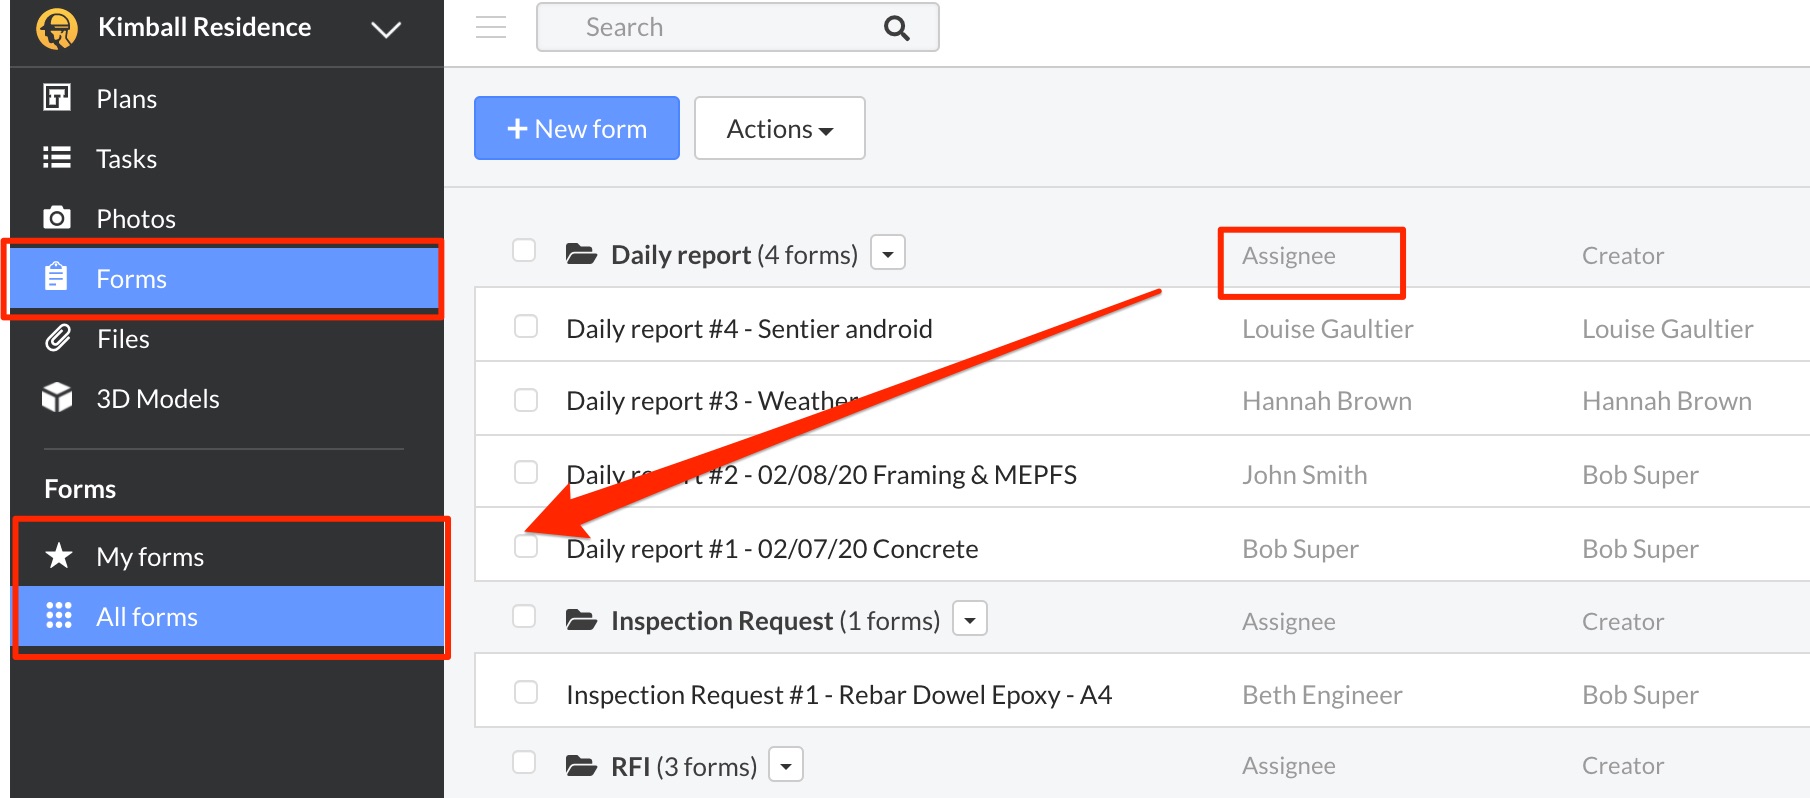The width and height of the screenshot is (1810, 798).
Task: Open the RFI folder dropdown arrow
Action: [786, 766]
